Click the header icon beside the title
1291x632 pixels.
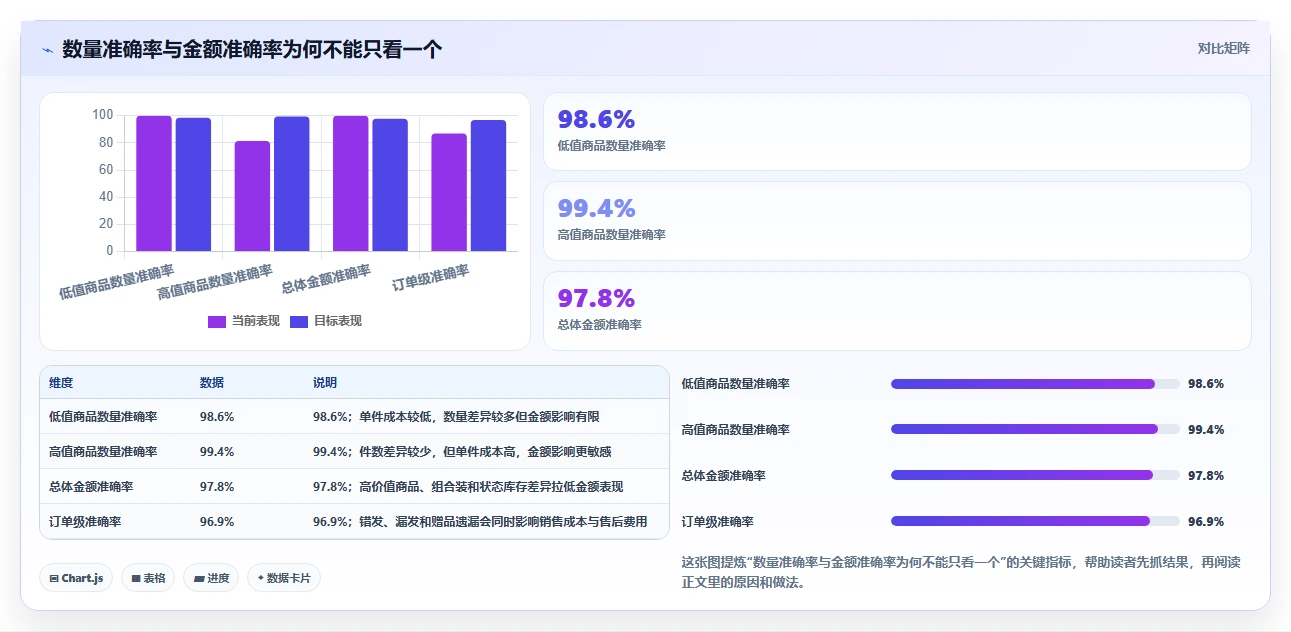tap(47, 49)
